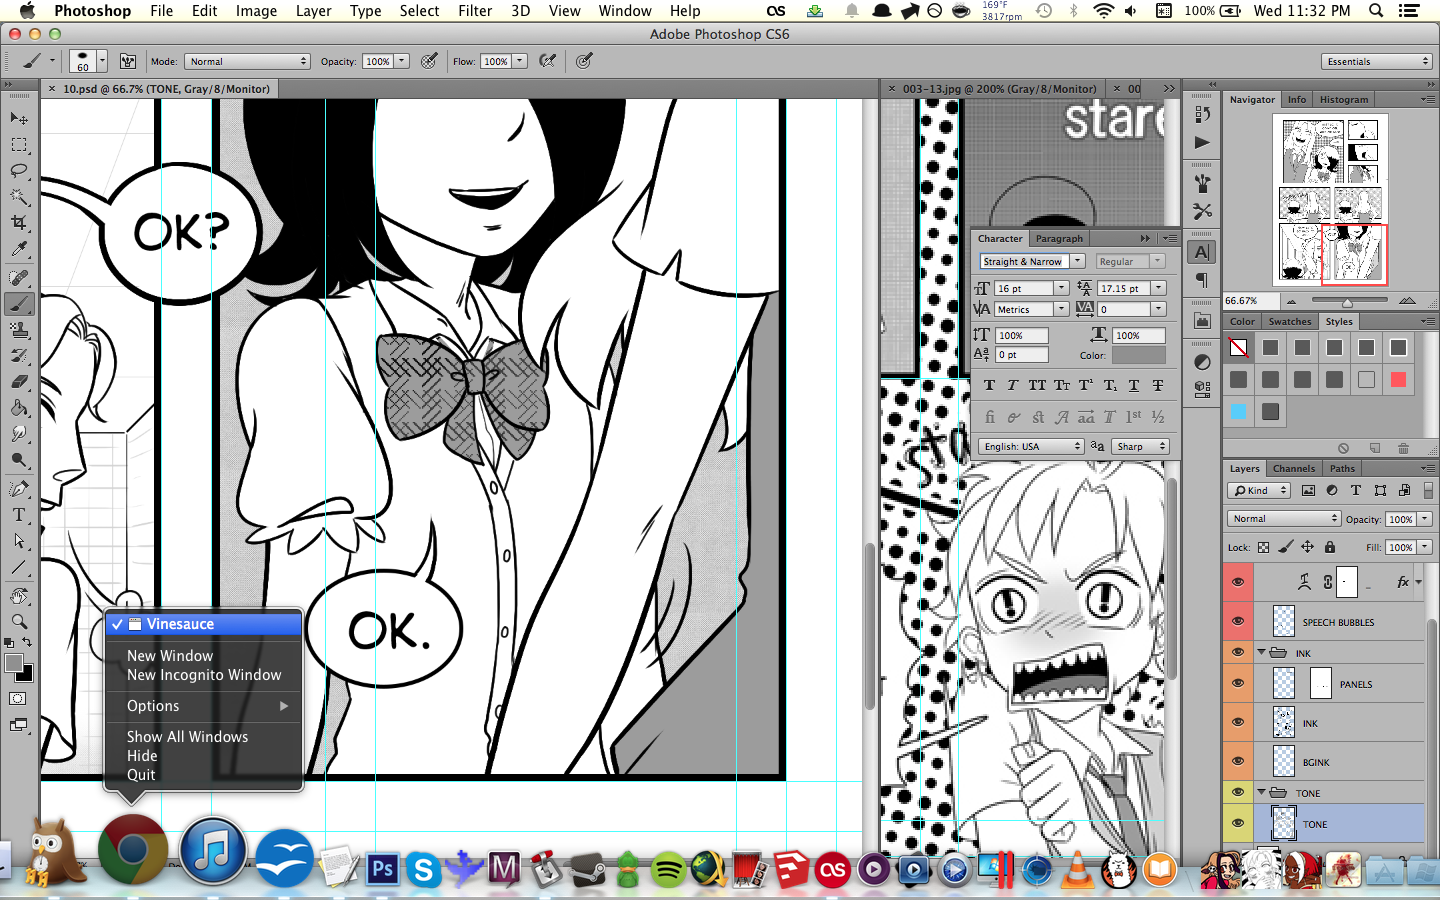Filter layers by type layers icon
This screenshot has width=1440, height=900.
[1356, 490]
